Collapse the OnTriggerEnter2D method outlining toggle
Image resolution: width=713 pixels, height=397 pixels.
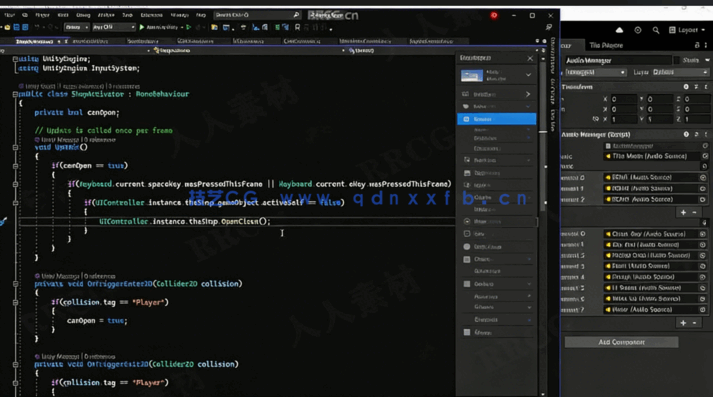pyautogui.click(x=15, y=284)
